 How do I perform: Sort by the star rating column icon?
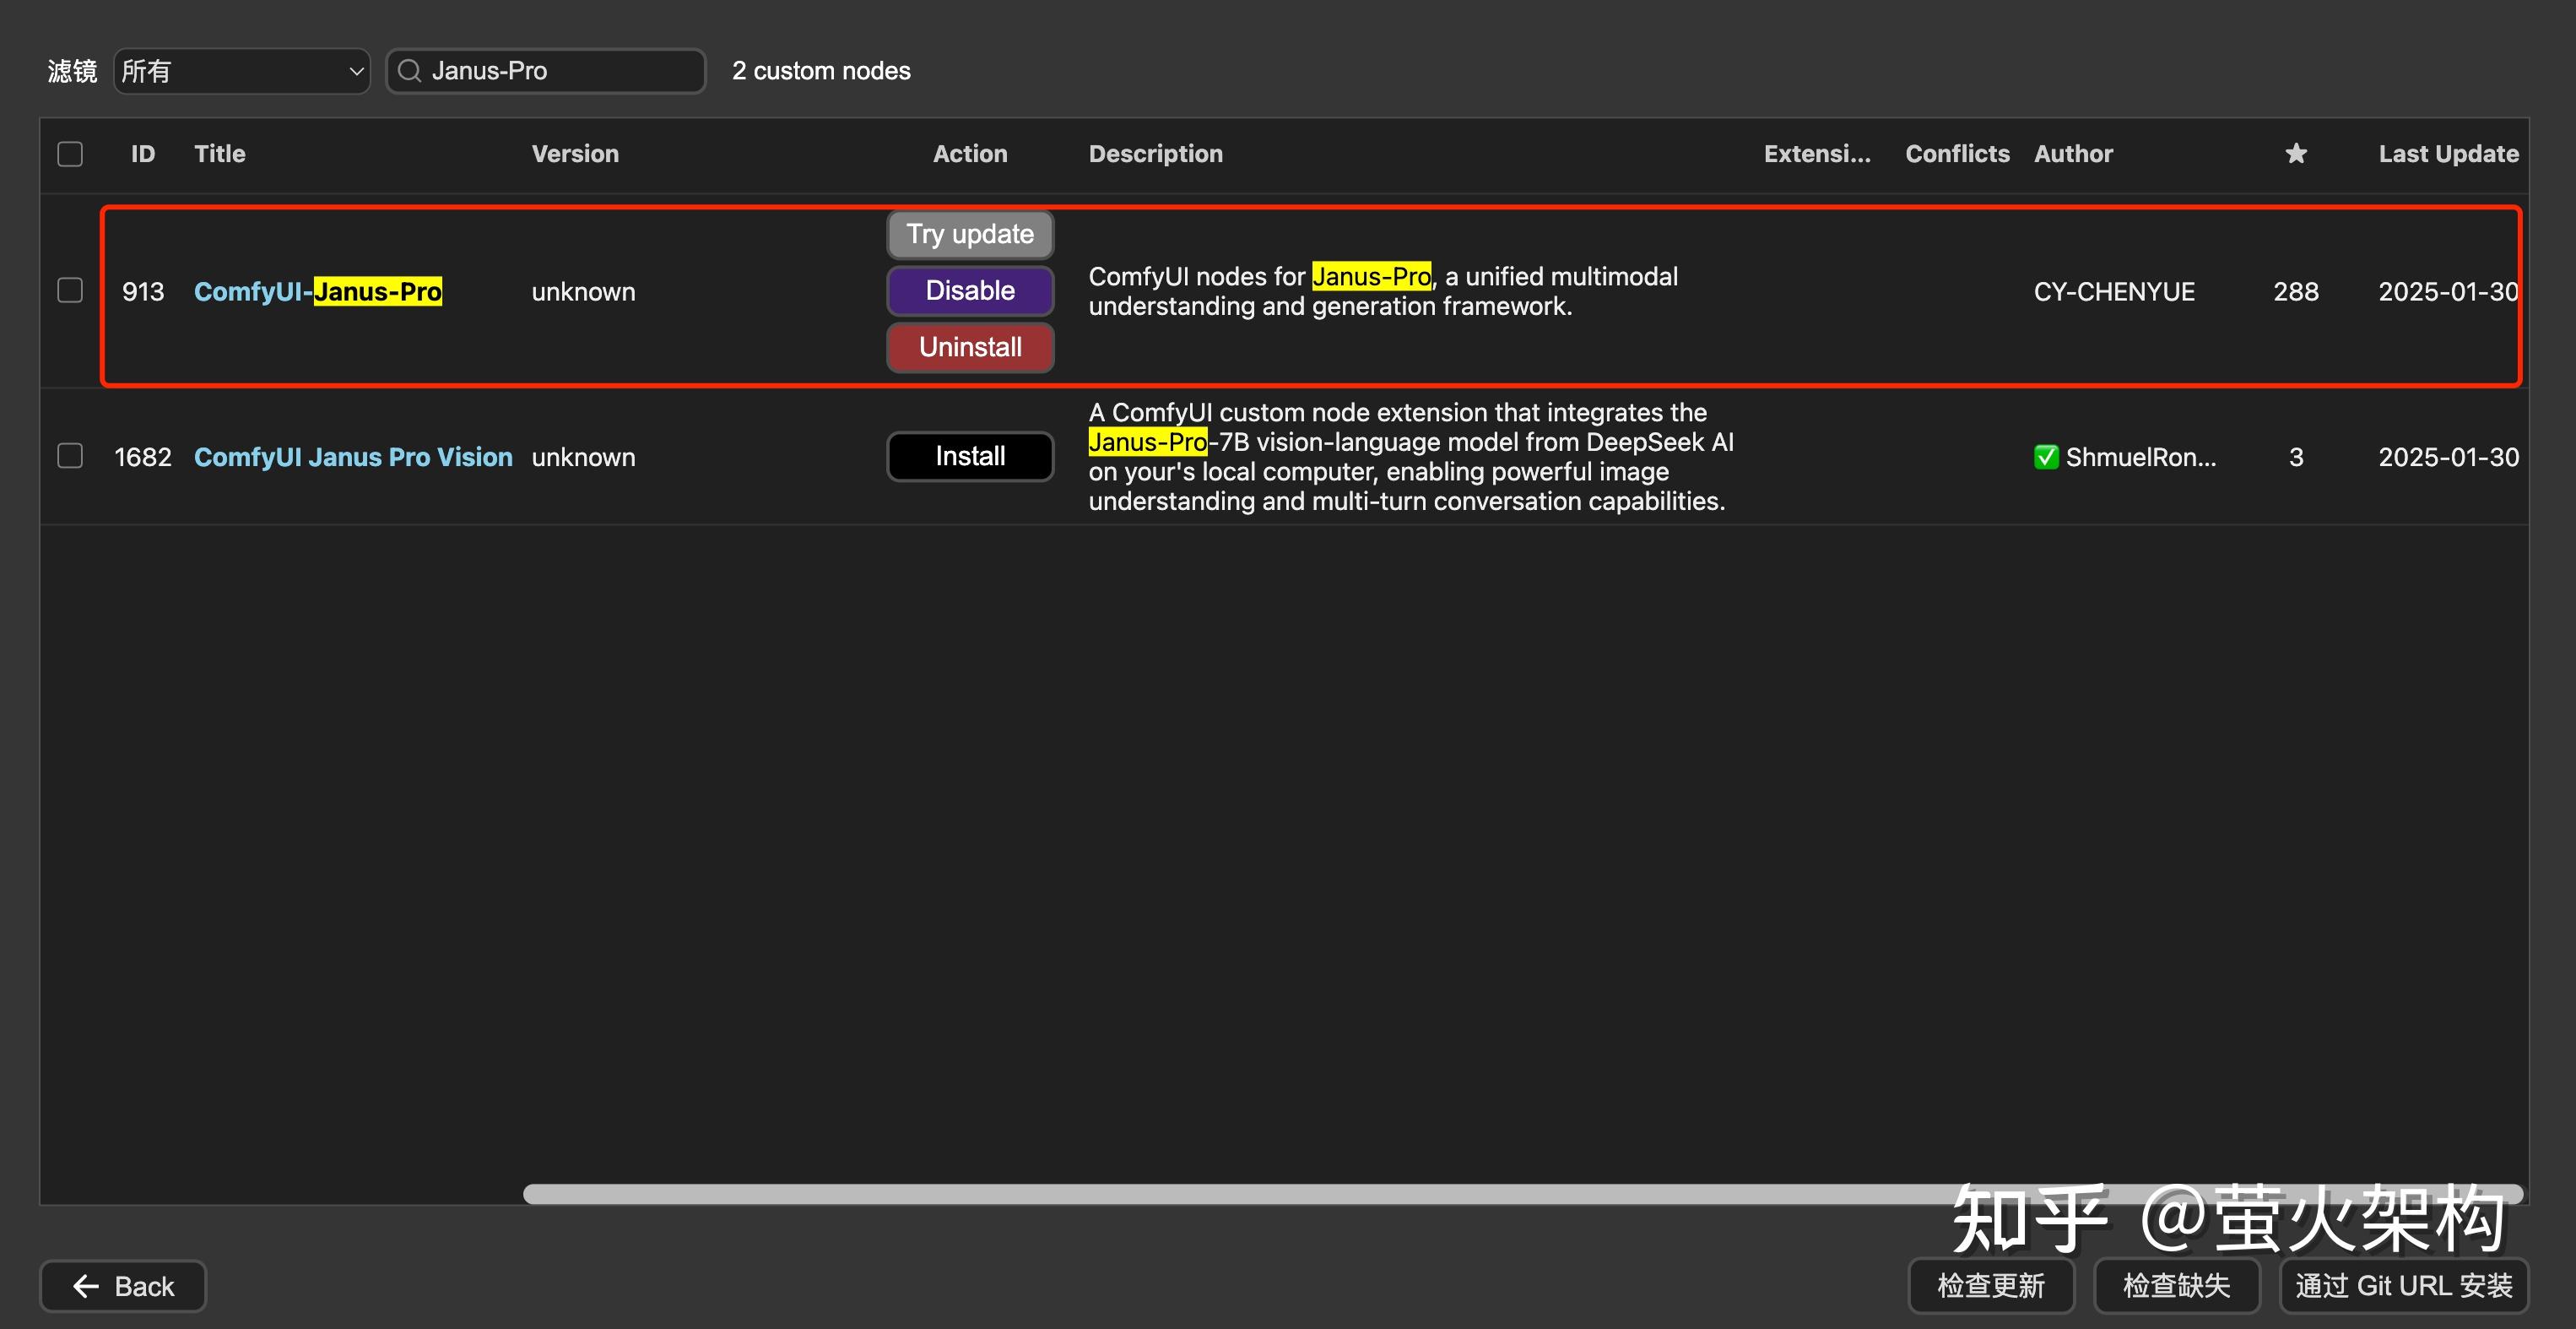click(x=2296, y=154)
